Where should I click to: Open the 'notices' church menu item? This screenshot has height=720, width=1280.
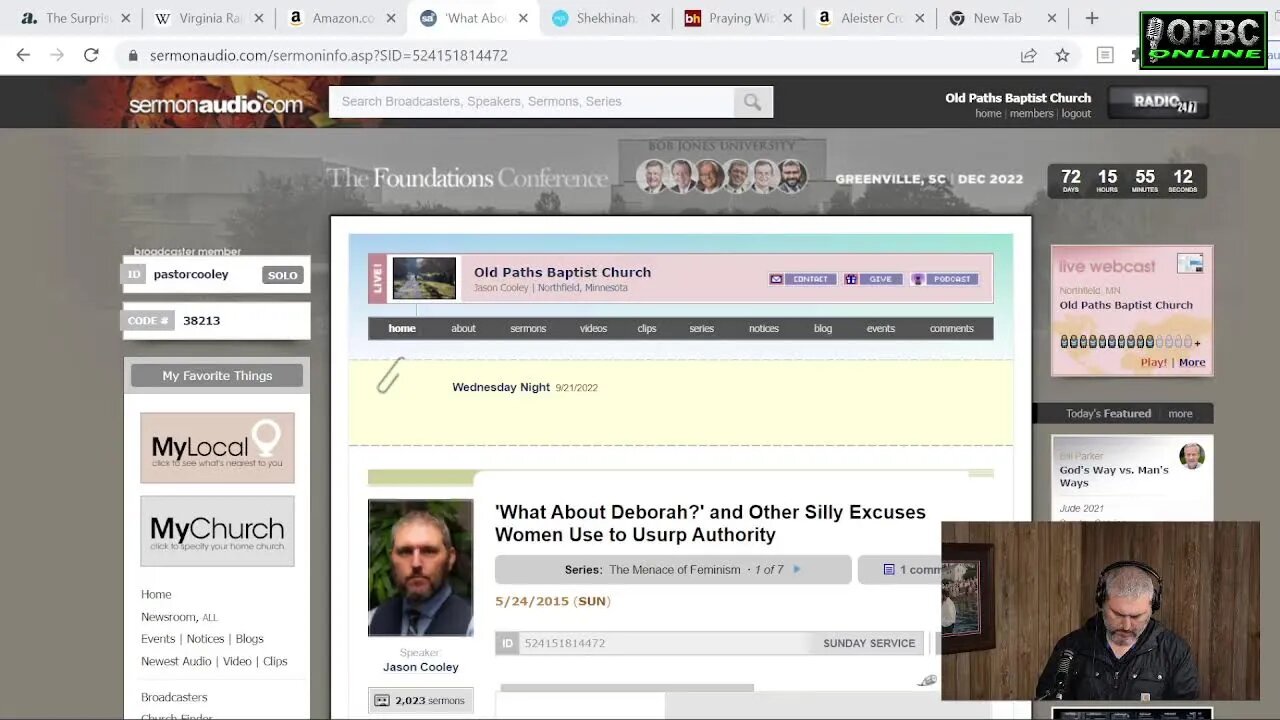764,328
